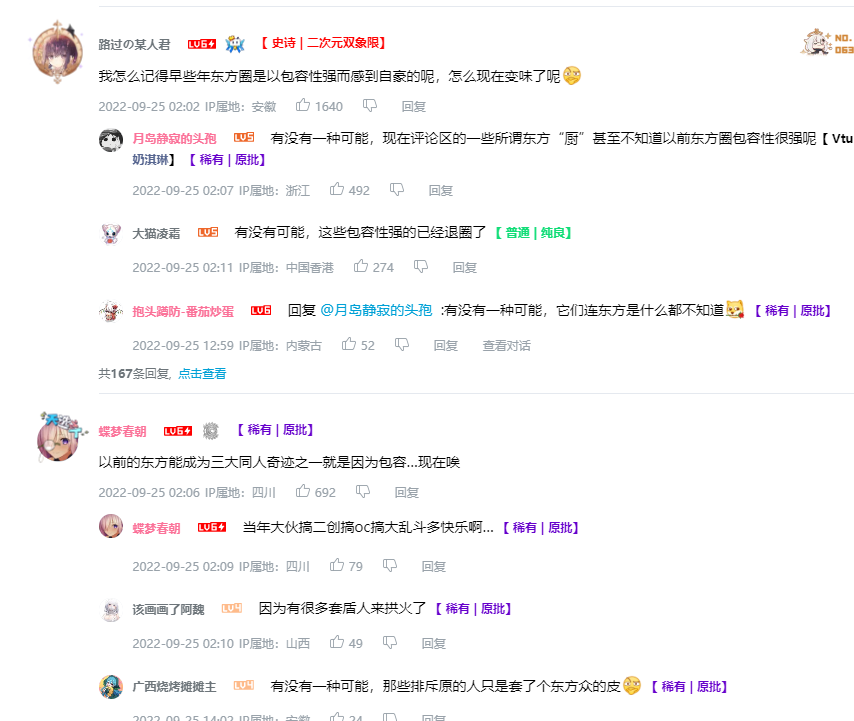Like 蝶梦春朝's comment with 692 likes
The width and height of the screenshot is (854, 721).
[303, 492]
